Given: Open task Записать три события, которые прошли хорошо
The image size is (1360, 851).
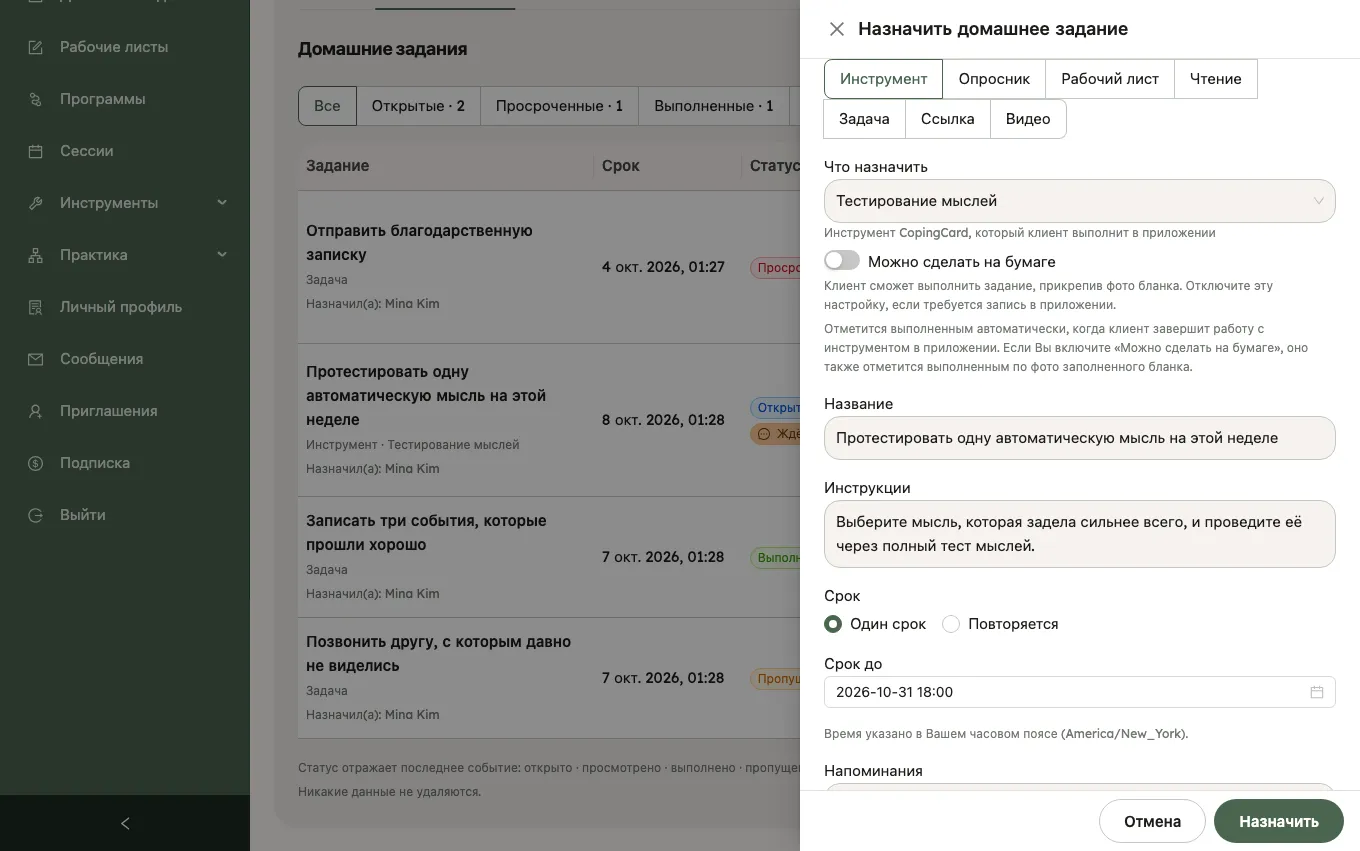Looking at the screenshot, I should (x=426, y=533).
